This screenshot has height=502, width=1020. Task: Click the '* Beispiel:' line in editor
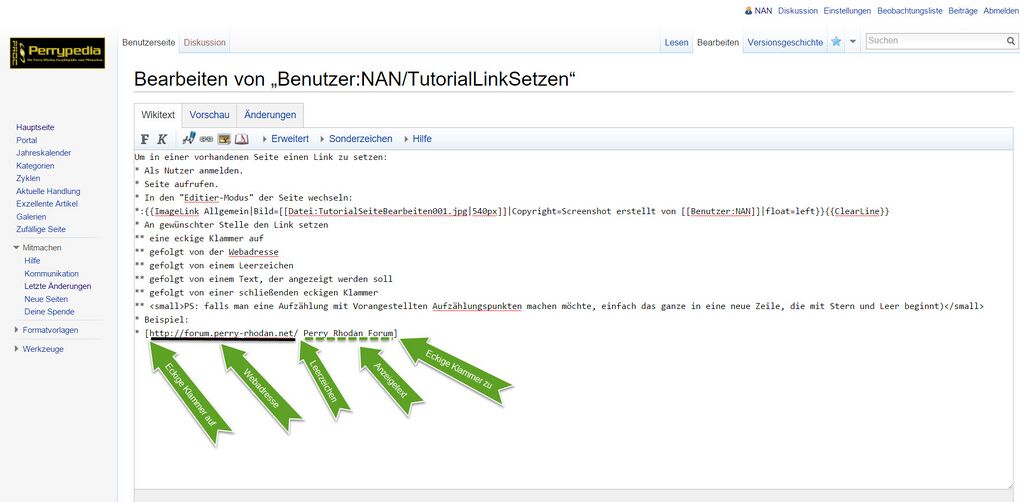point(161,320)
